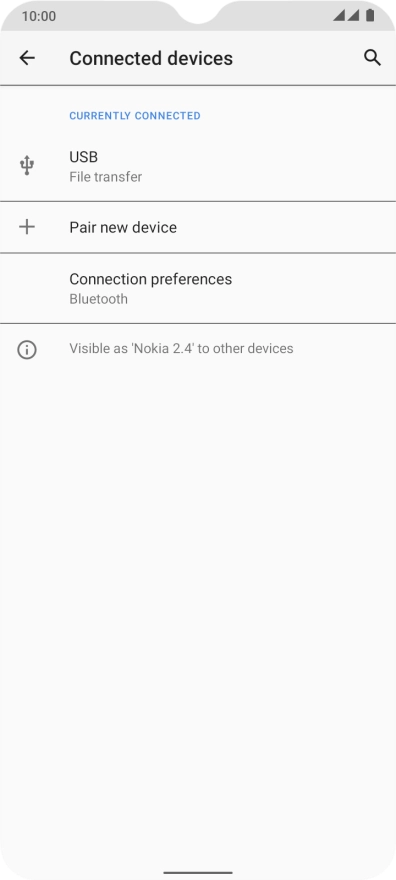Tap the battery status icon

click(370, 15)
